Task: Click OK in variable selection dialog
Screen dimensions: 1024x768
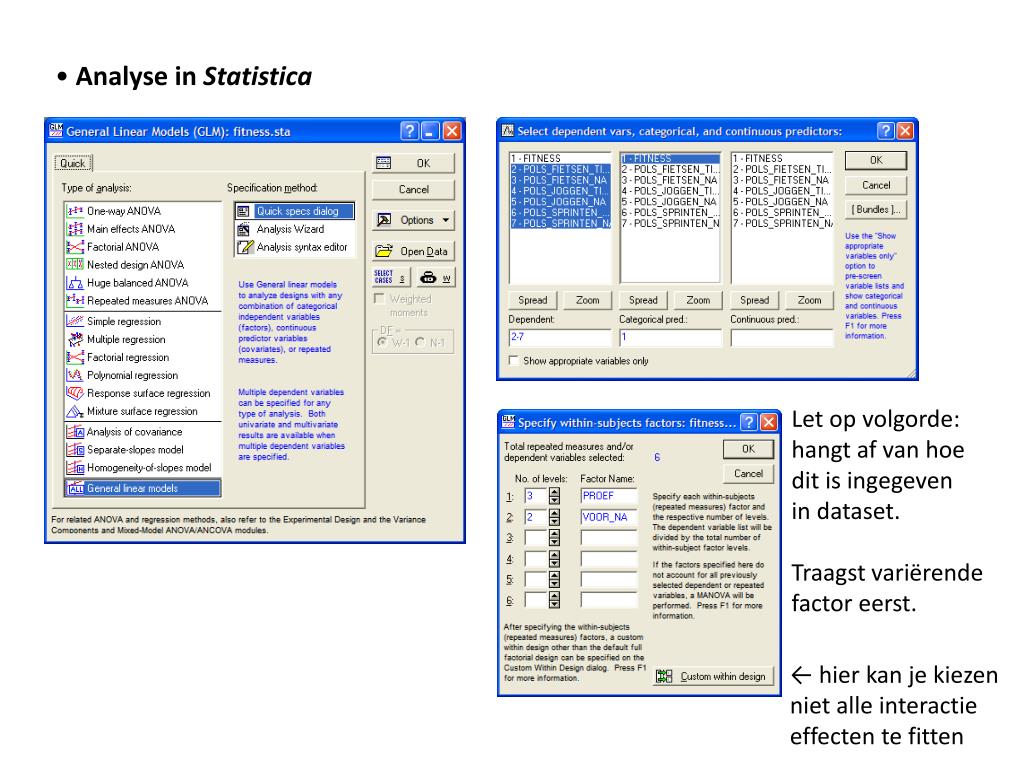Action: point(876,160)
